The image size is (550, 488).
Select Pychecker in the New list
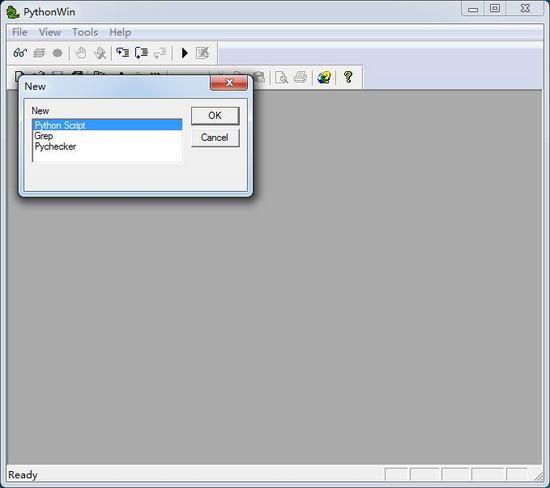click(x=55, y=147)
